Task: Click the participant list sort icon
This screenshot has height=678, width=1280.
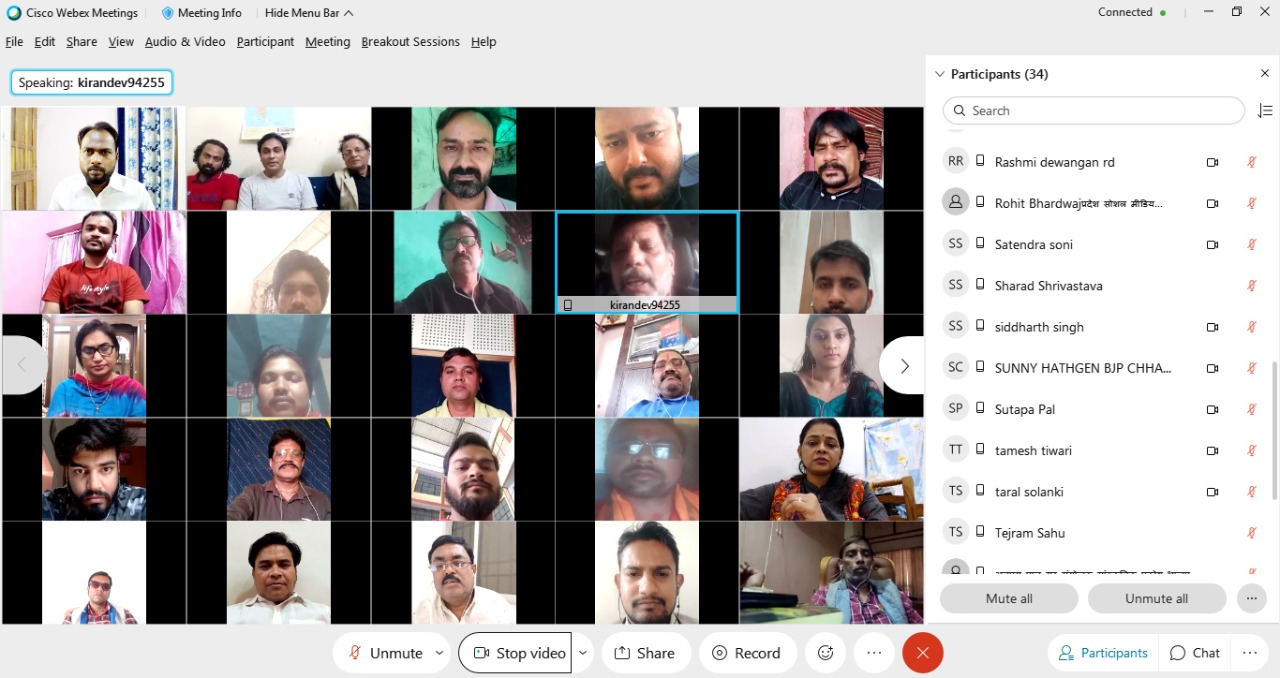Action: tap(1265, 111)
